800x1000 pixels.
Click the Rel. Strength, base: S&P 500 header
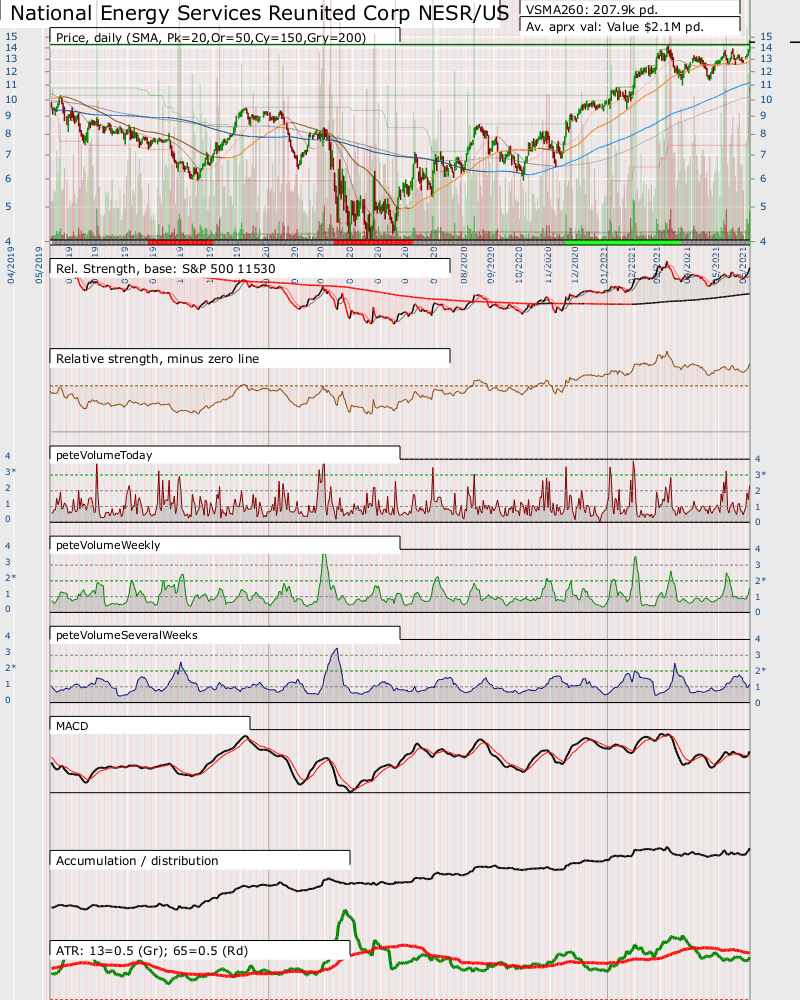click(166, 268)
